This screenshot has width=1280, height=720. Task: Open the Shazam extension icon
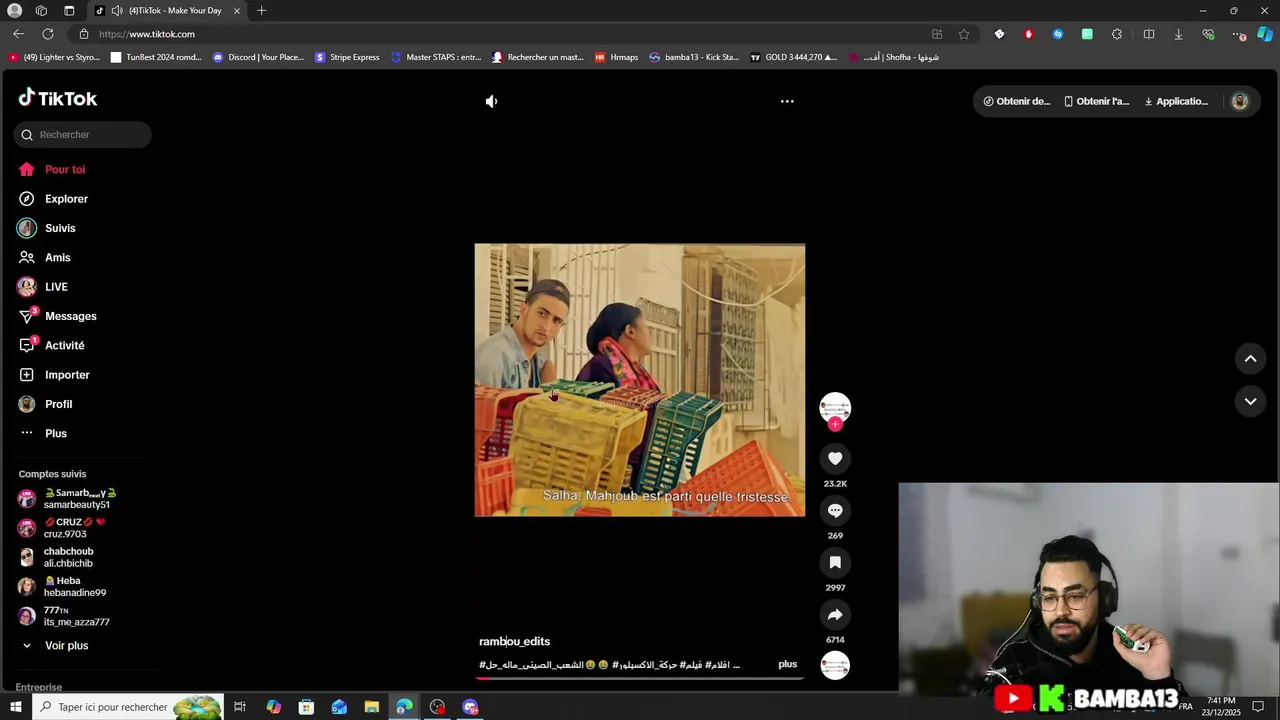pos(1057,34)
